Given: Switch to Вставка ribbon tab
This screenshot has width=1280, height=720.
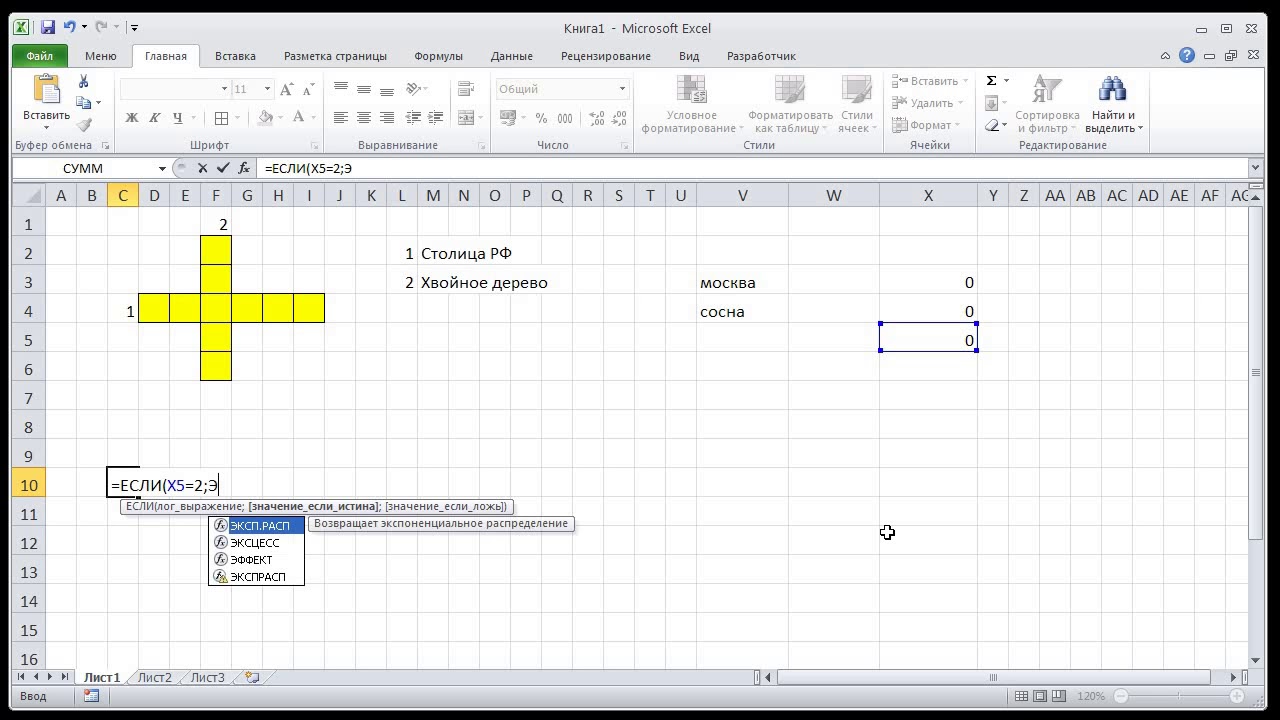Looking at the screenshot, I should (235, 56).
